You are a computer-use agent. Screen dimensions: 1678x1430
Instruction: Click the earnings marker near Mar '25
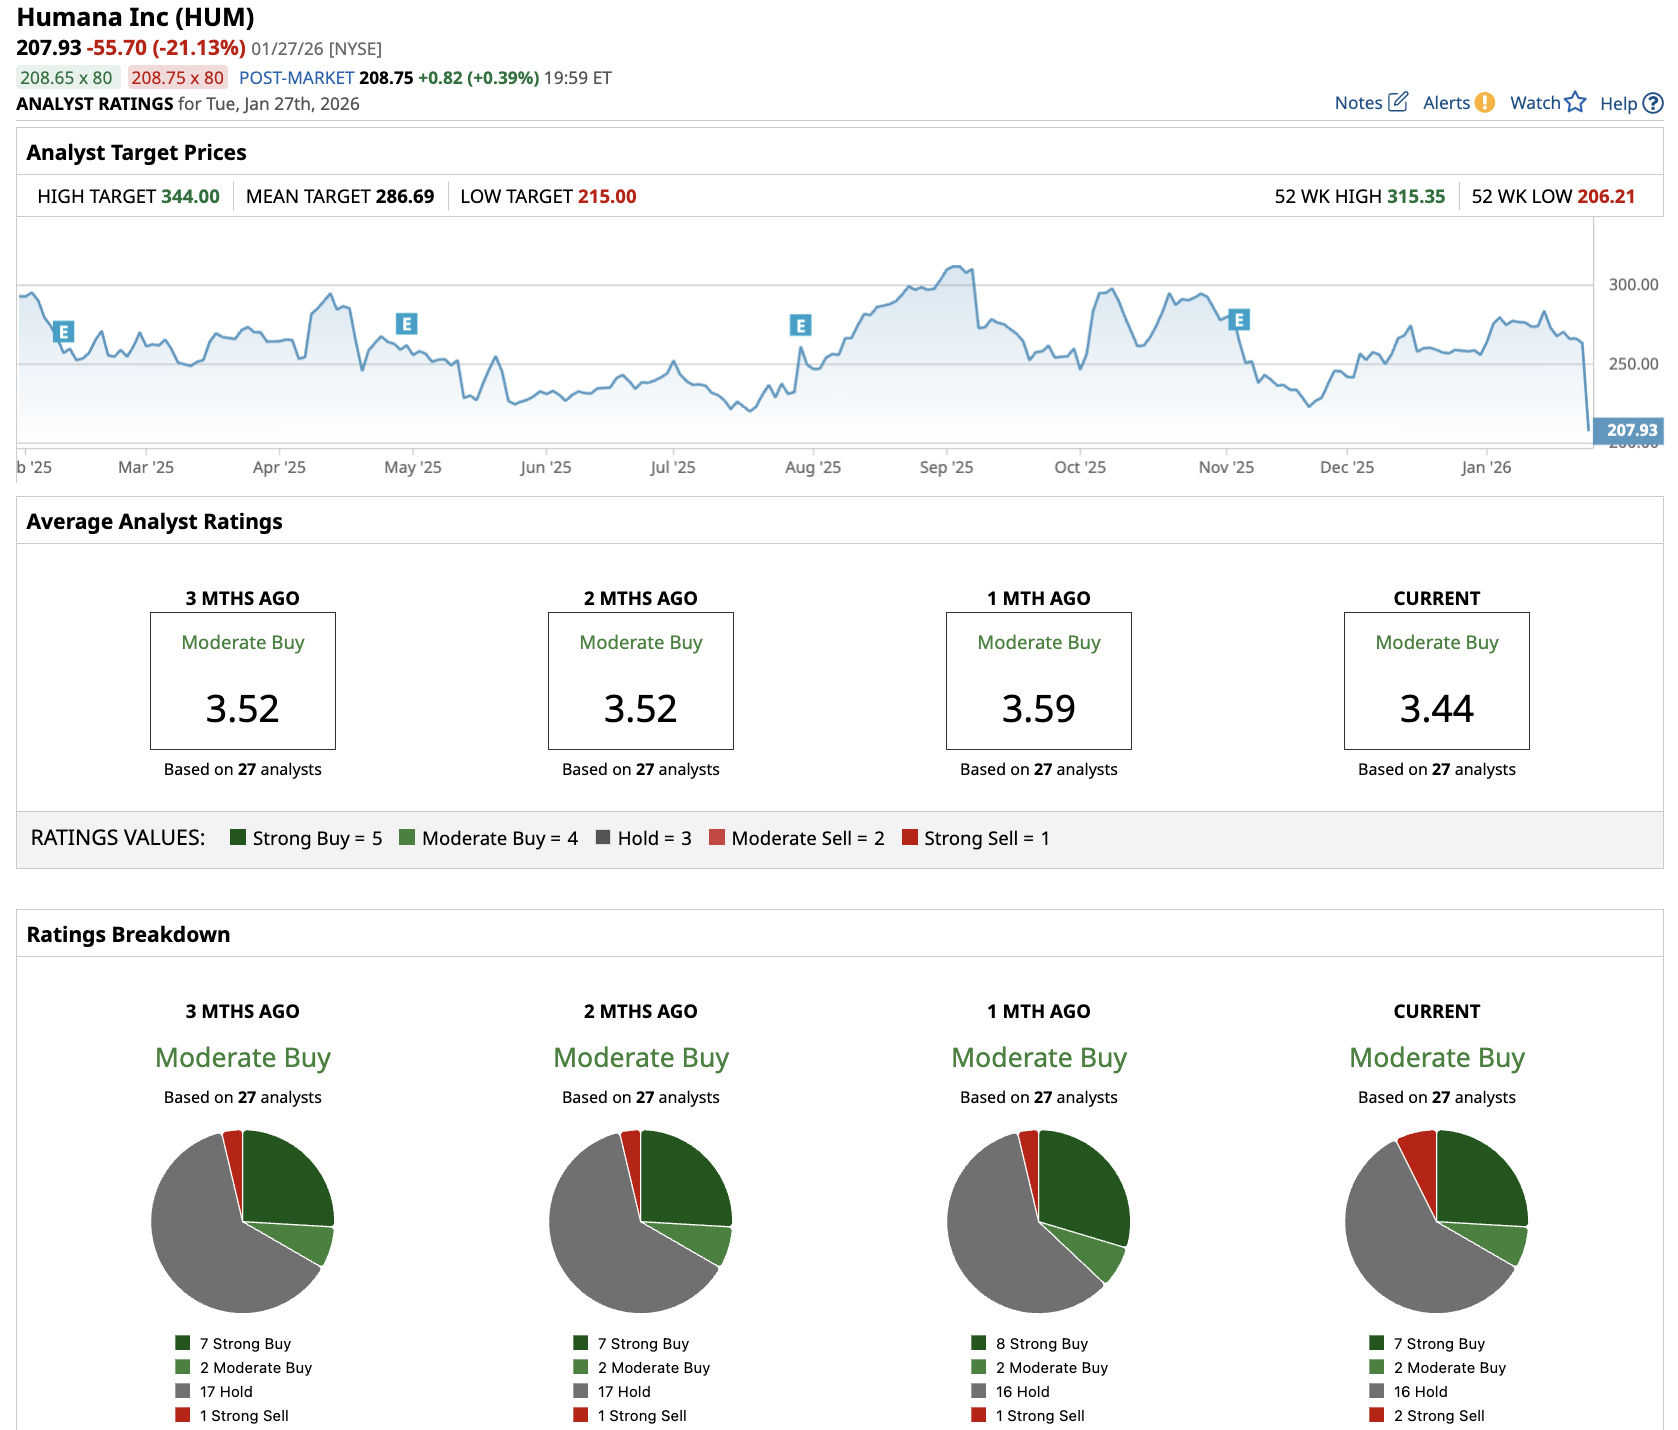pyautogui.click(x=64, y=332)
